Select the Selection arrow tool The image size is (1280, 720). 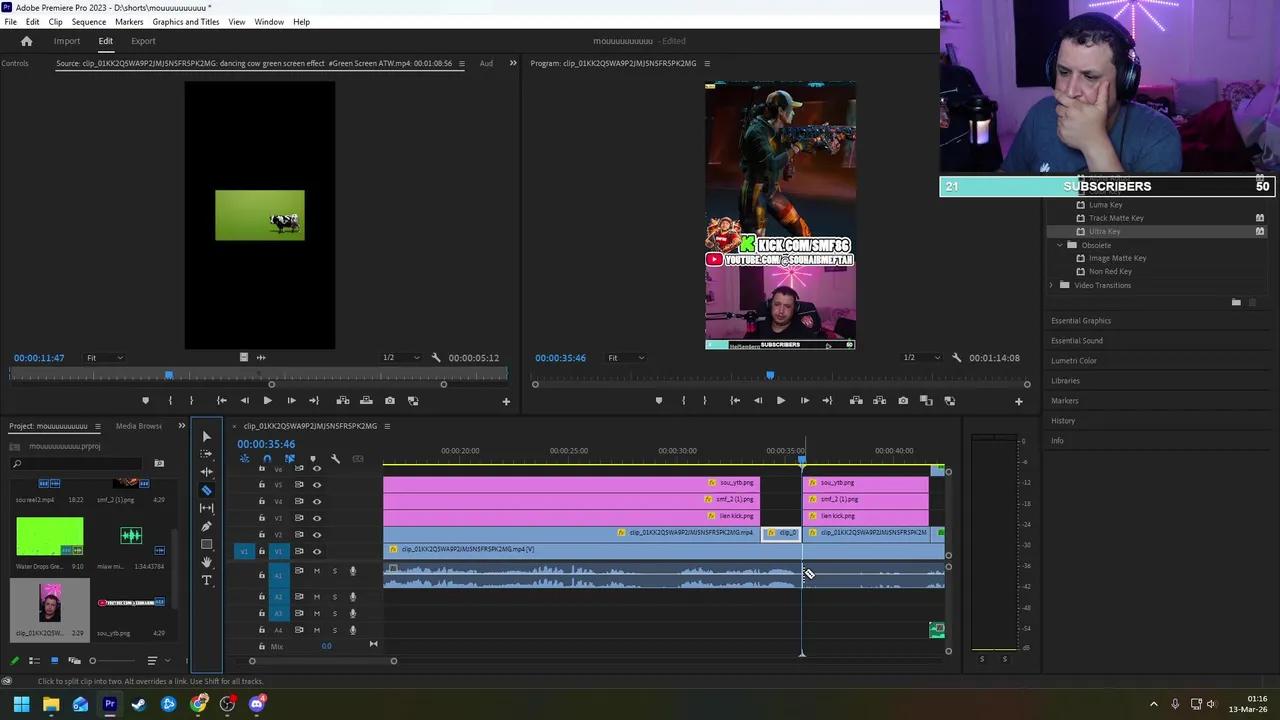tap(206, 436)
